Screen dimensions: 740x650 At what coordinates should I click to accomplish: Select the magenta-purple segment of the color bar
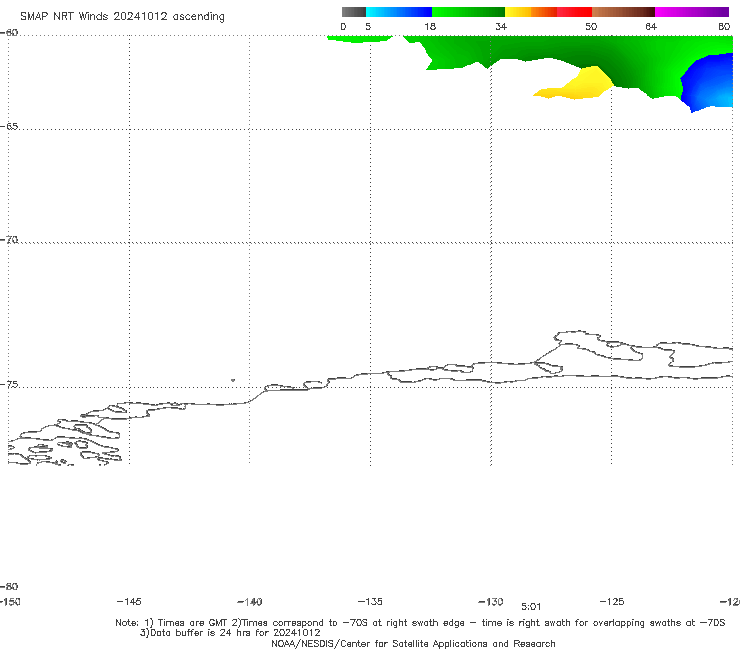tap(692, 12)
